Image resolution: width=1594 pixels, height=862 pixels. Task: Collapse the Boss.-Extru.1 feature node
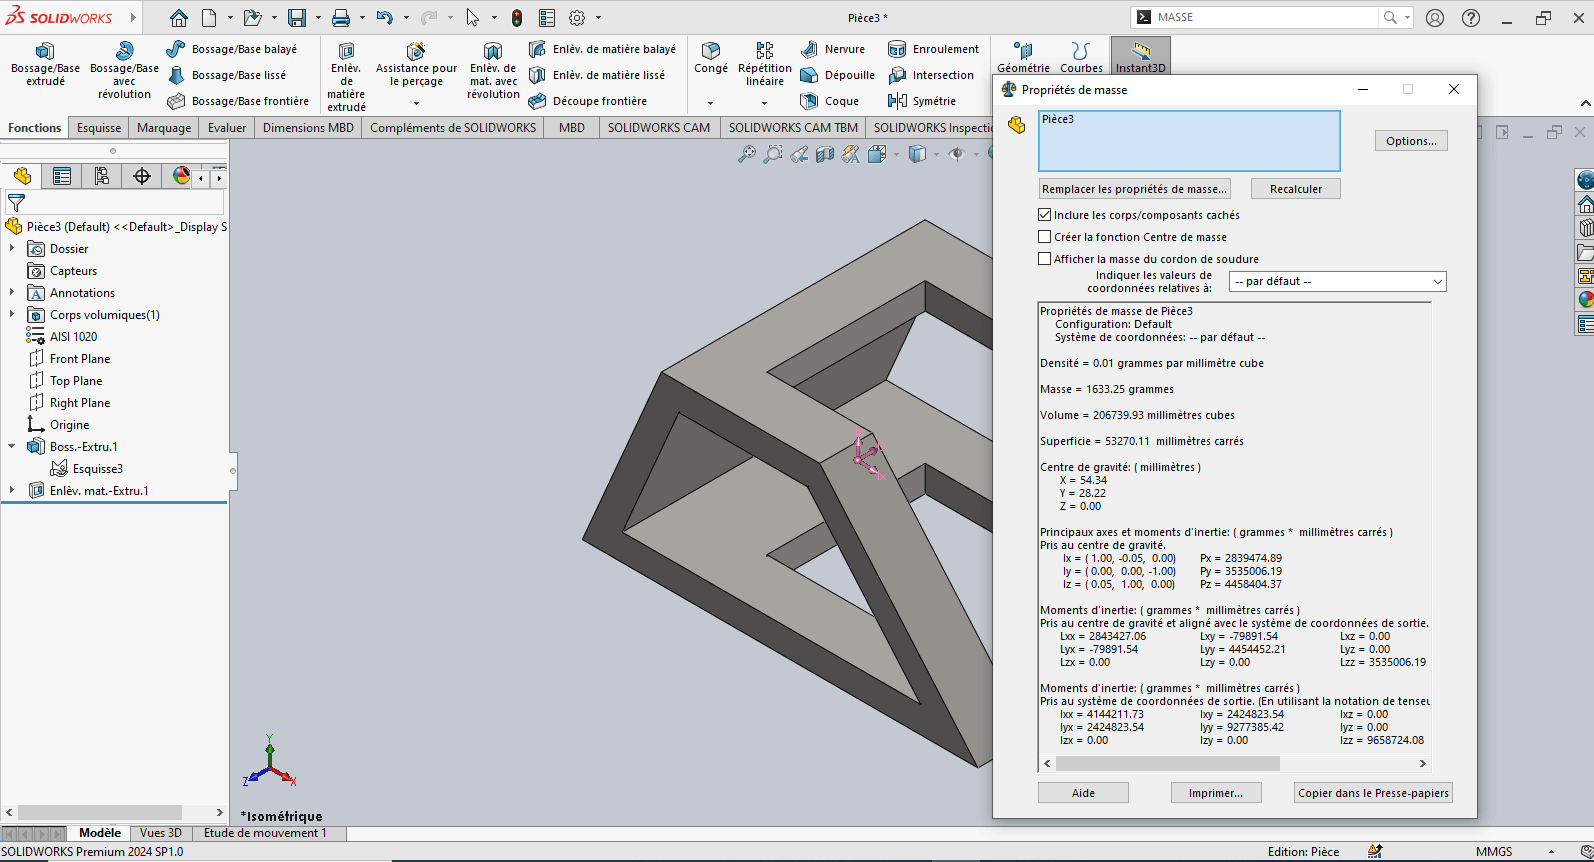tap(12, 447)
